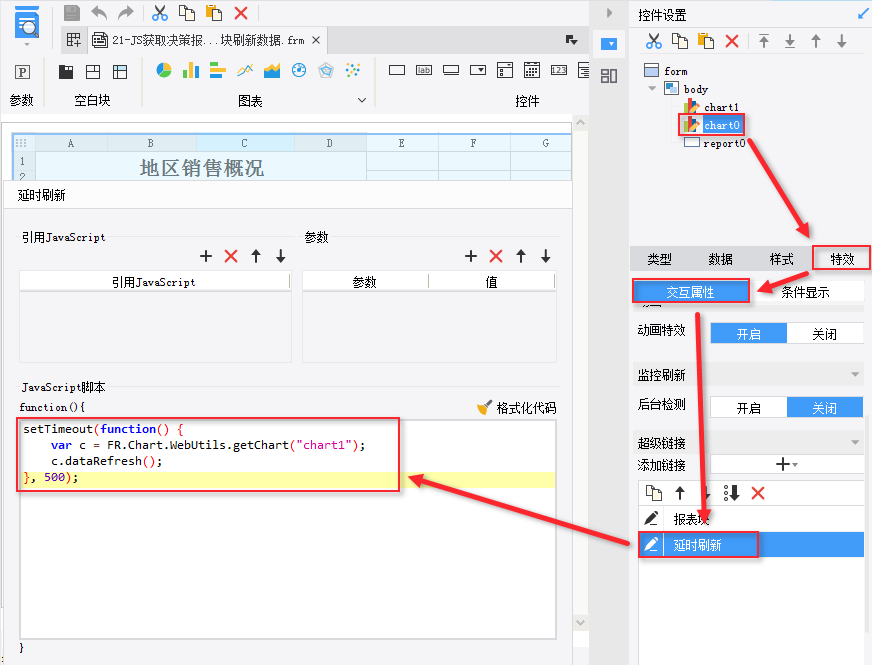The image size is (872, 665).
Task: Switch to the 数据 tab
Action: [721, 259]
